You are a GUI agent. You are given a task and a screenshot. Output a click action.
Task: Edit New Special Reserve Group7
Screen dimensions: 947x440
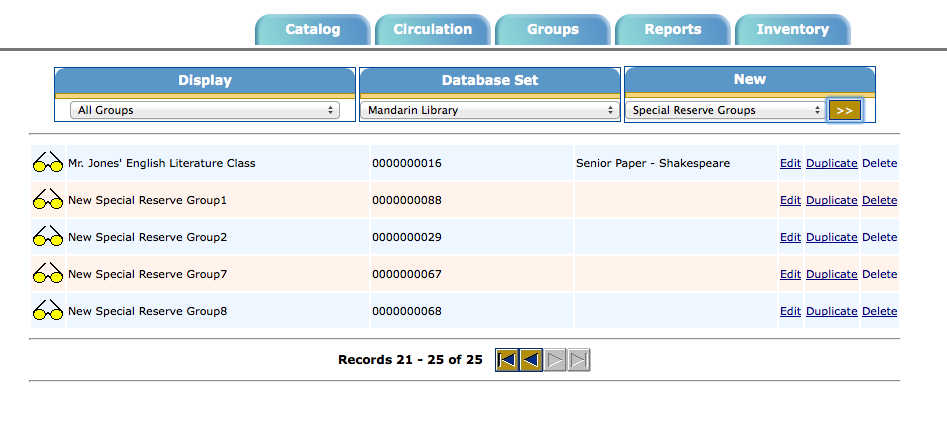pos(790,274)
